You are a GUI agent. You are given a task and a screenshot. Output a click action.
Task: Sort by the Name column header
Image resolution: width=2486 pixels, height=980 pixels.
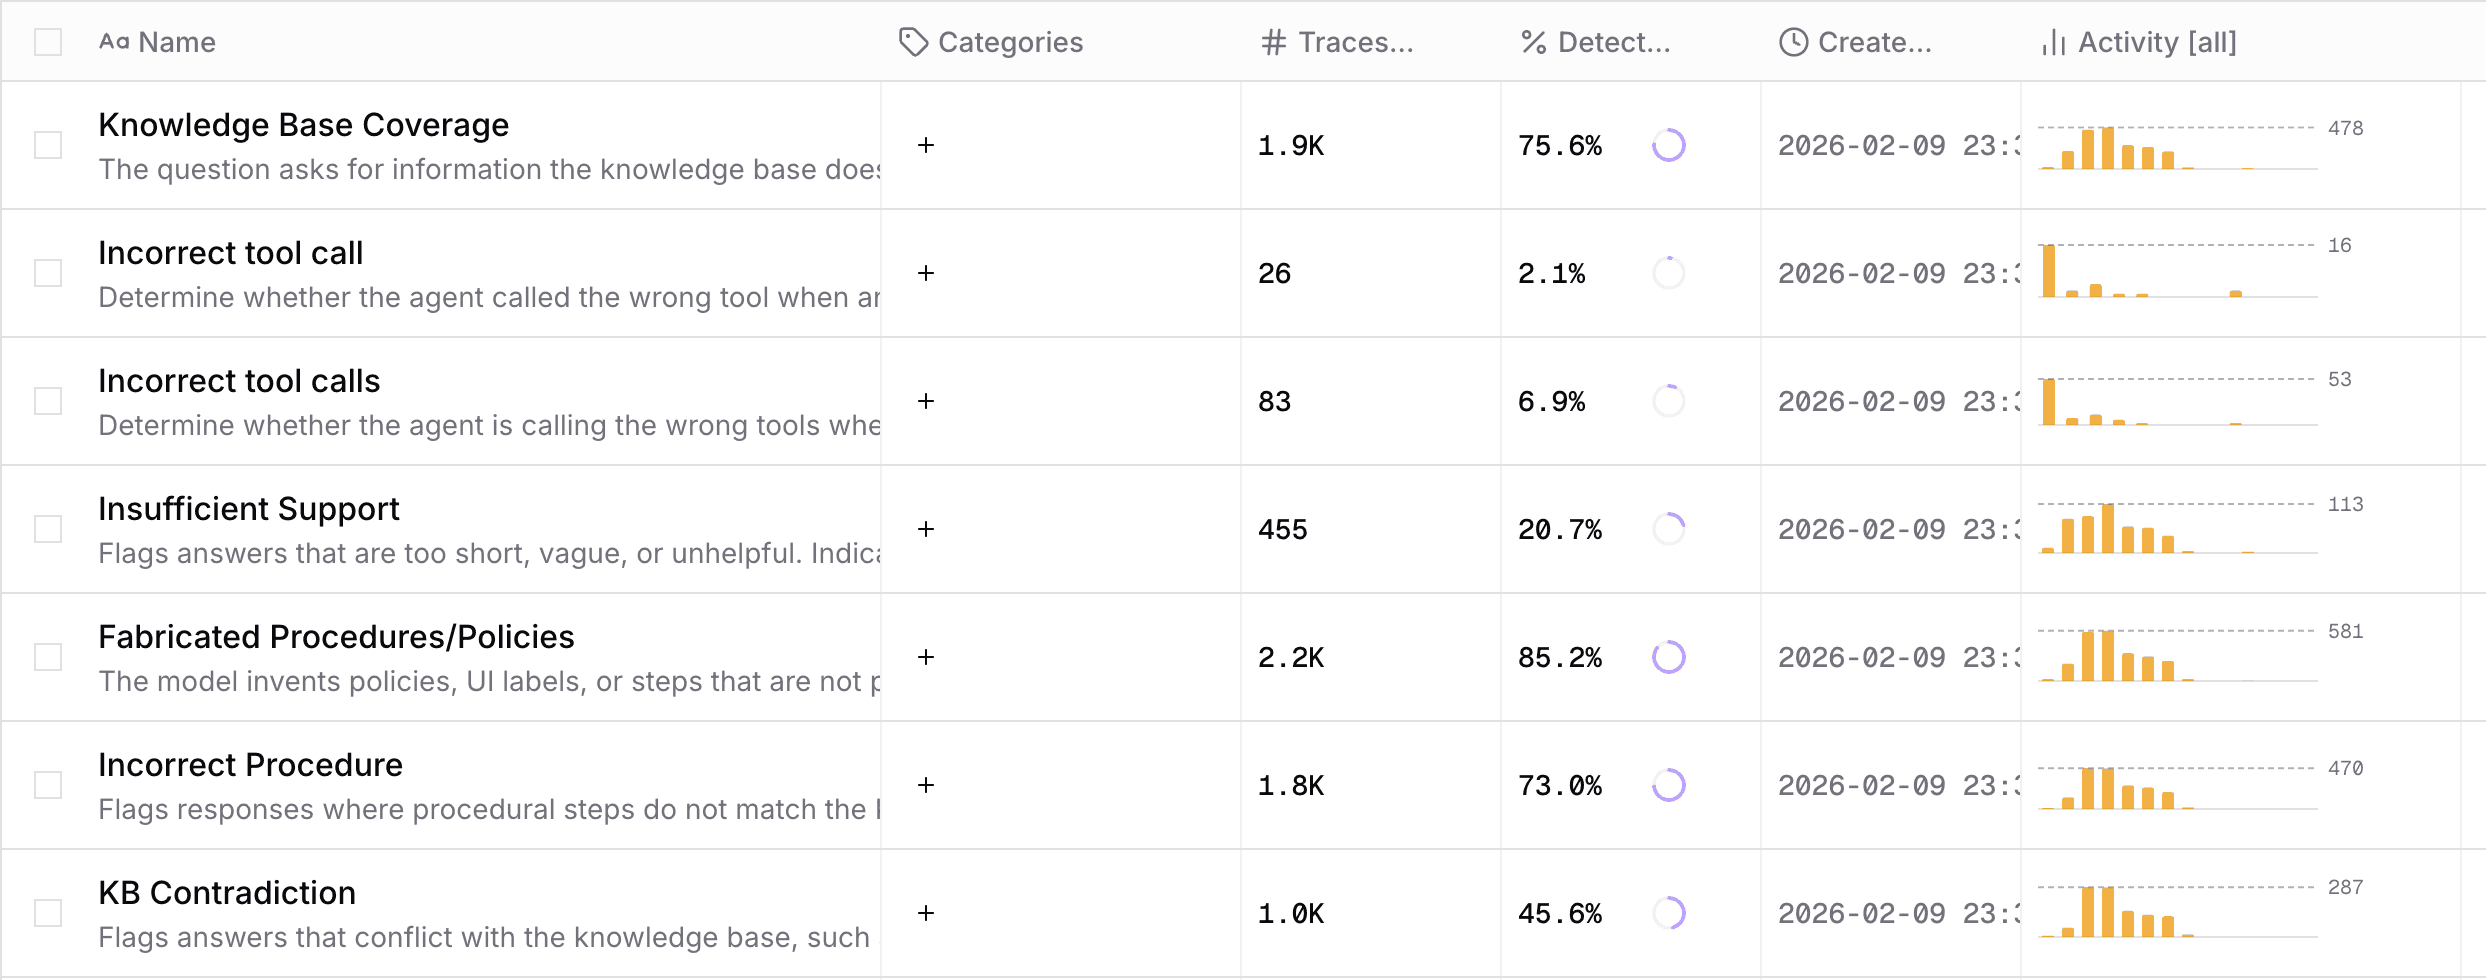point(176,42)
